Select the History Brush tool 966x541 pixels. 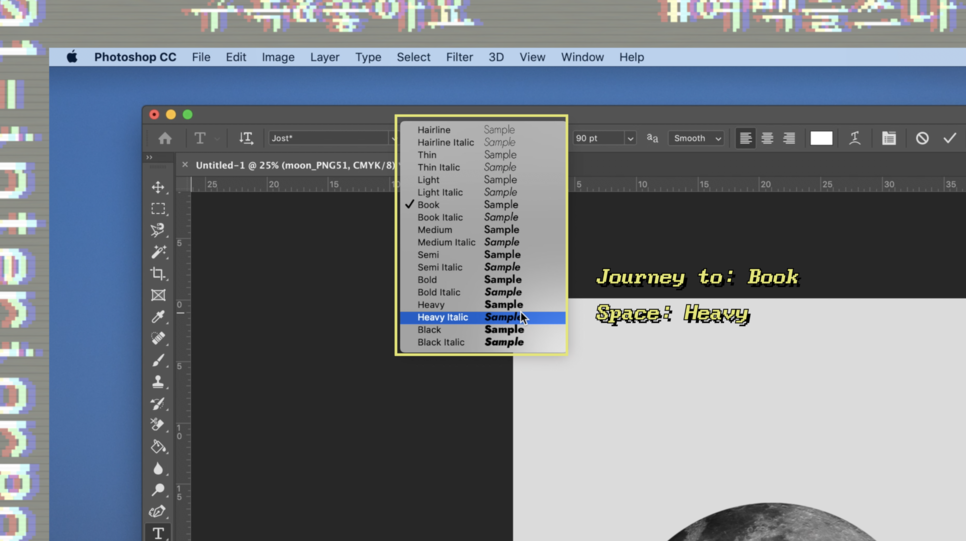158,404
